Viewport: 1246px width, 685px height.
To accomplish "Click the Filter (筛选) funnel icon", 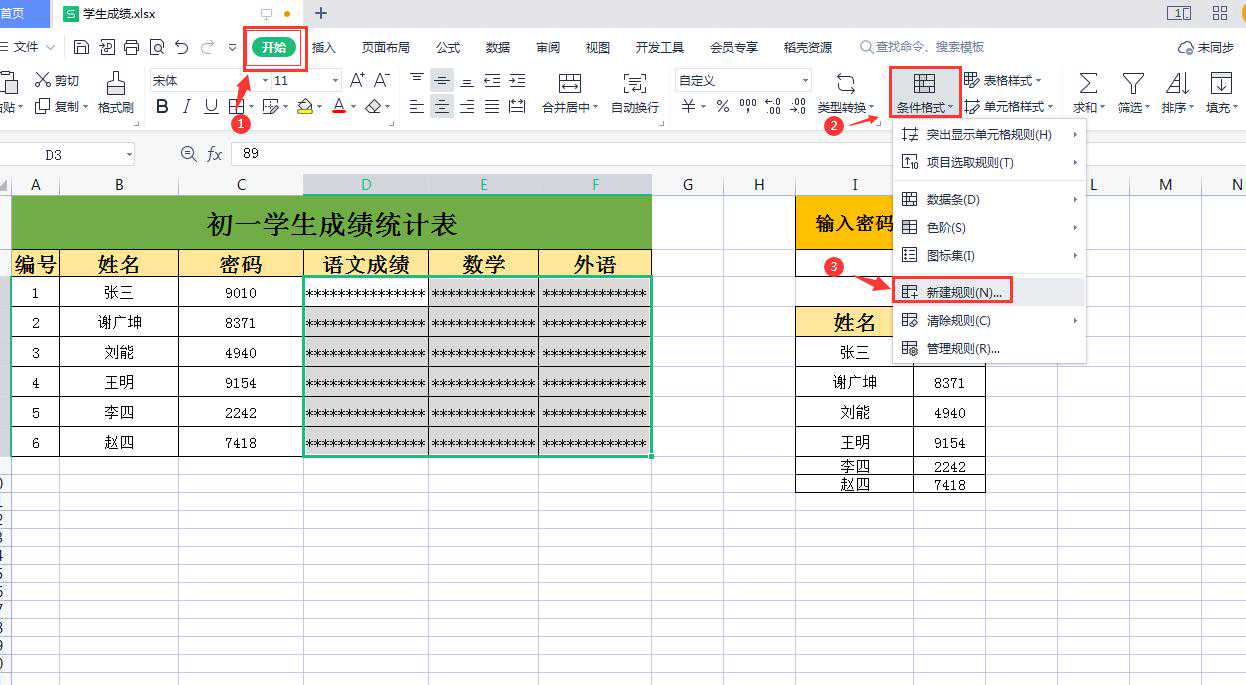I will click(x=1132, y=84).
